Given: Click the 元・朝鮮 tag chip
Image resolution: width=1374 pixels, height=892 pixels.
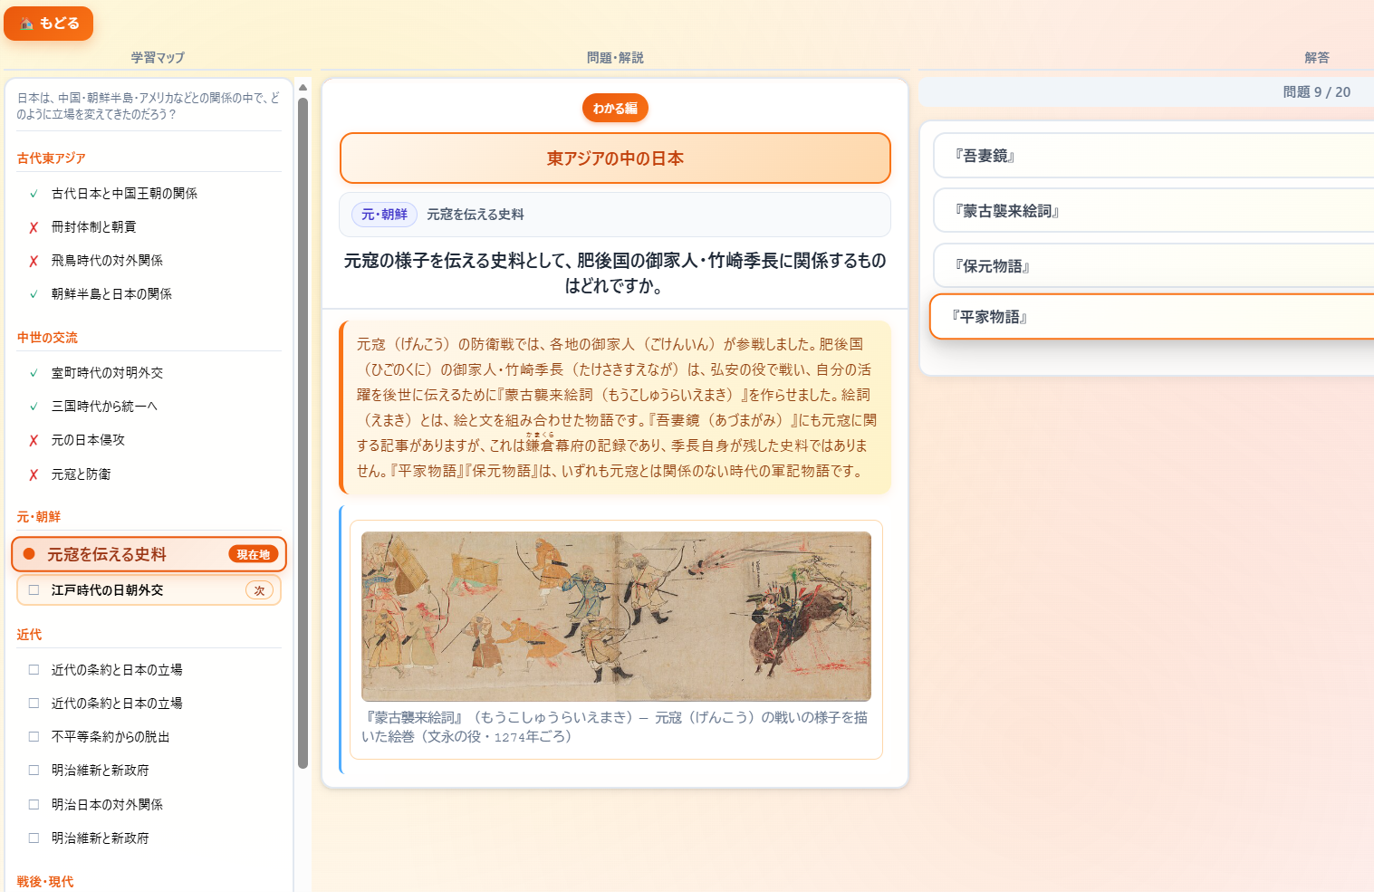Looking at the screenshot, I should coord(384,214).
